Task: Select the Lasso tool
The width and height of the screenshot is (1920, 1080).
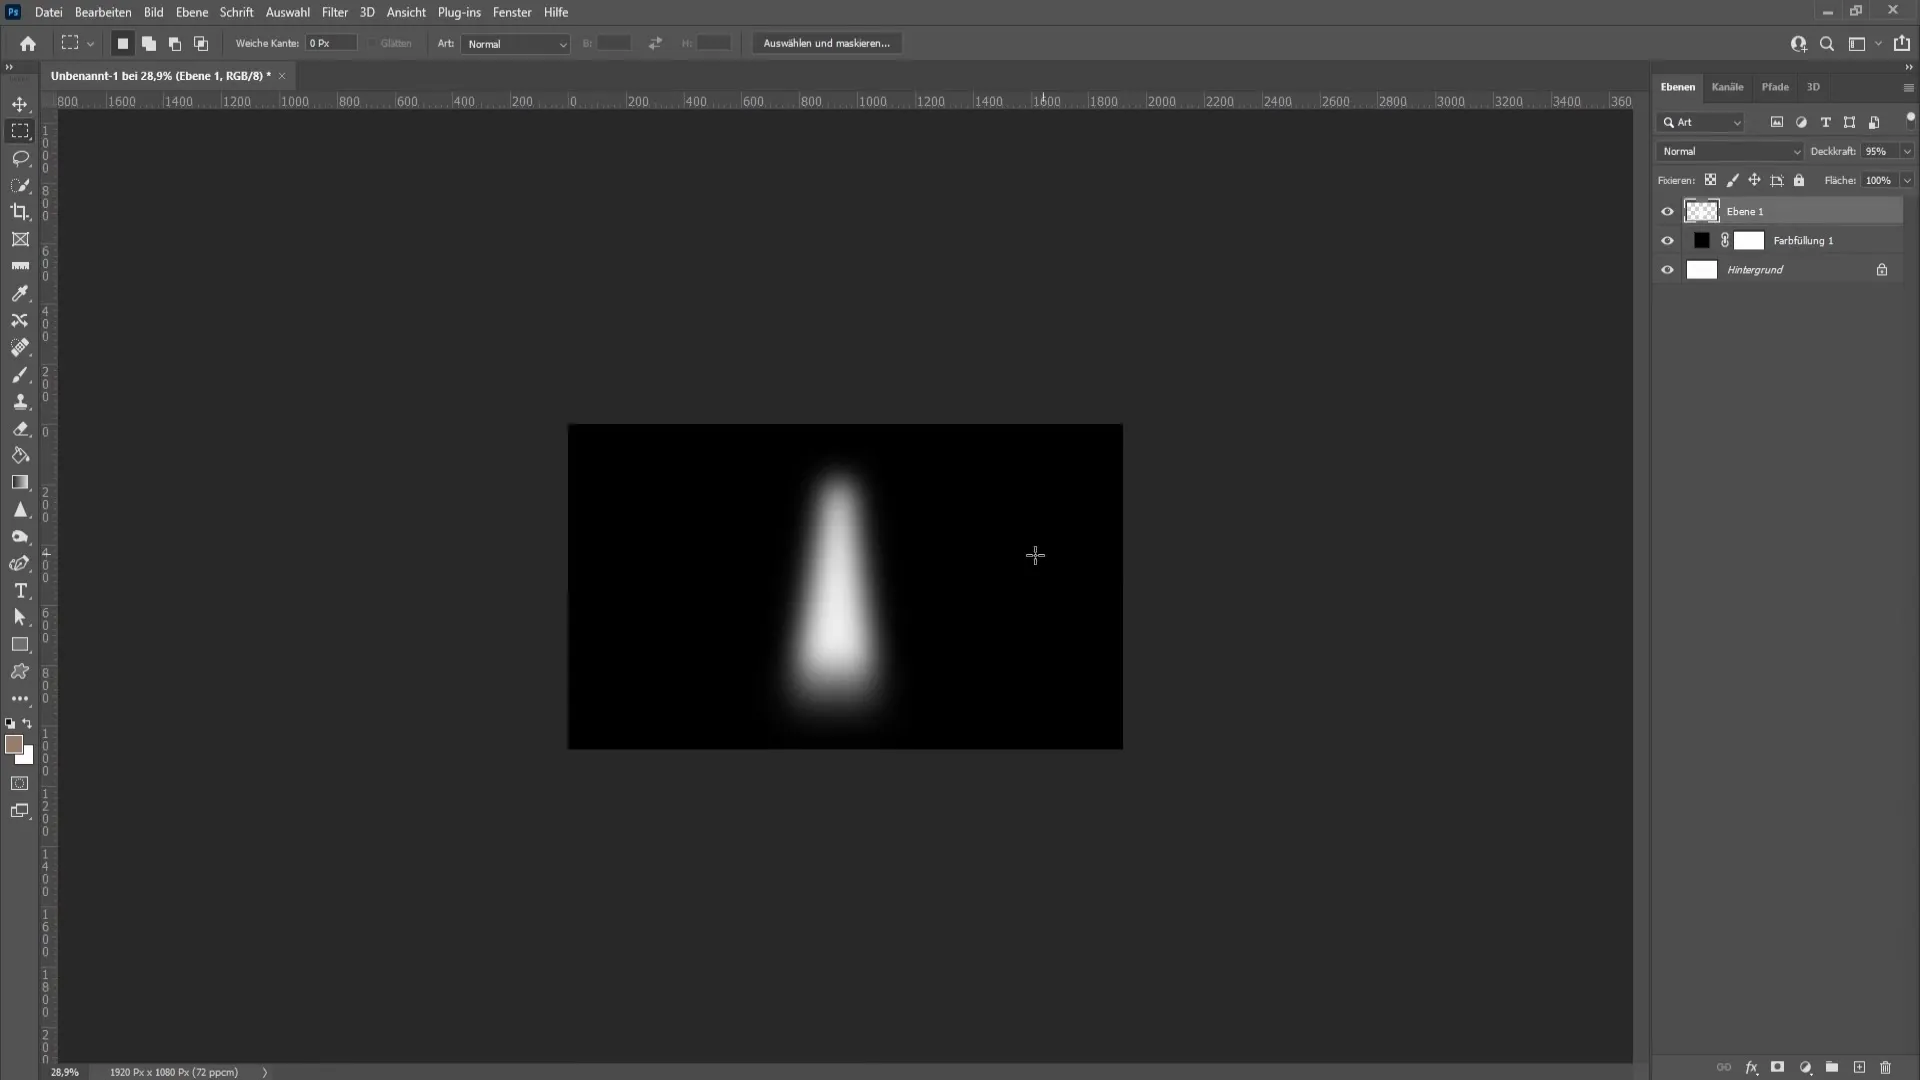Action: pos(20,157)
